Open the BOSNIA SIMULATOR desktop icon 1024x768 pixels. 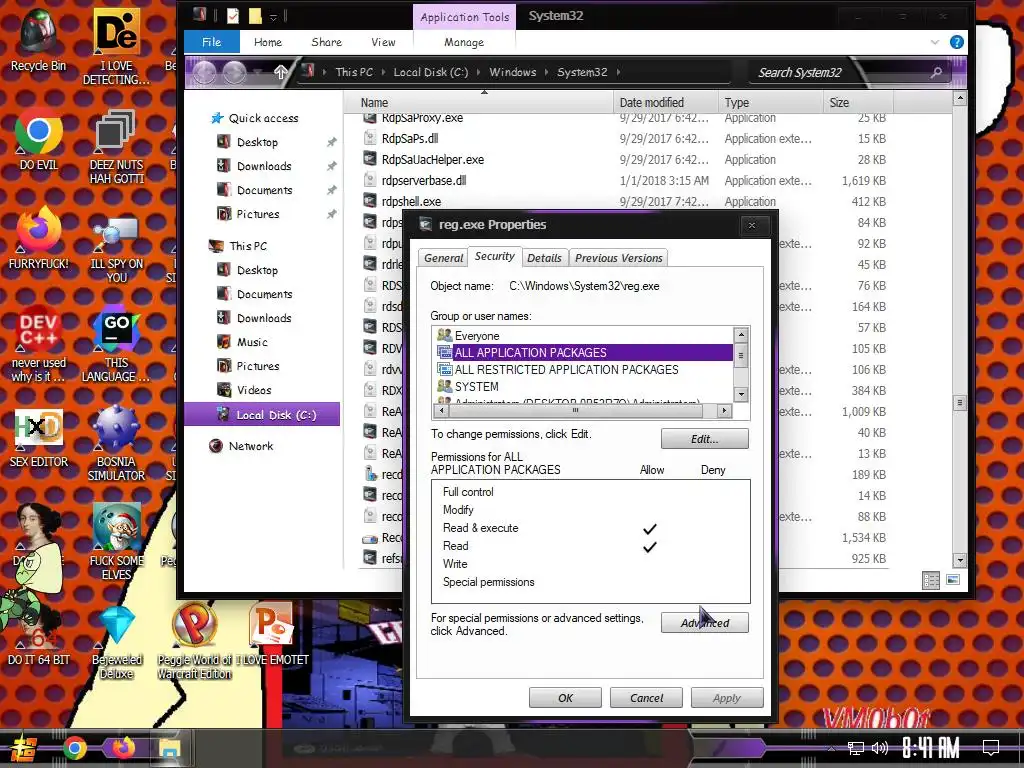click(x=116, y=444)
